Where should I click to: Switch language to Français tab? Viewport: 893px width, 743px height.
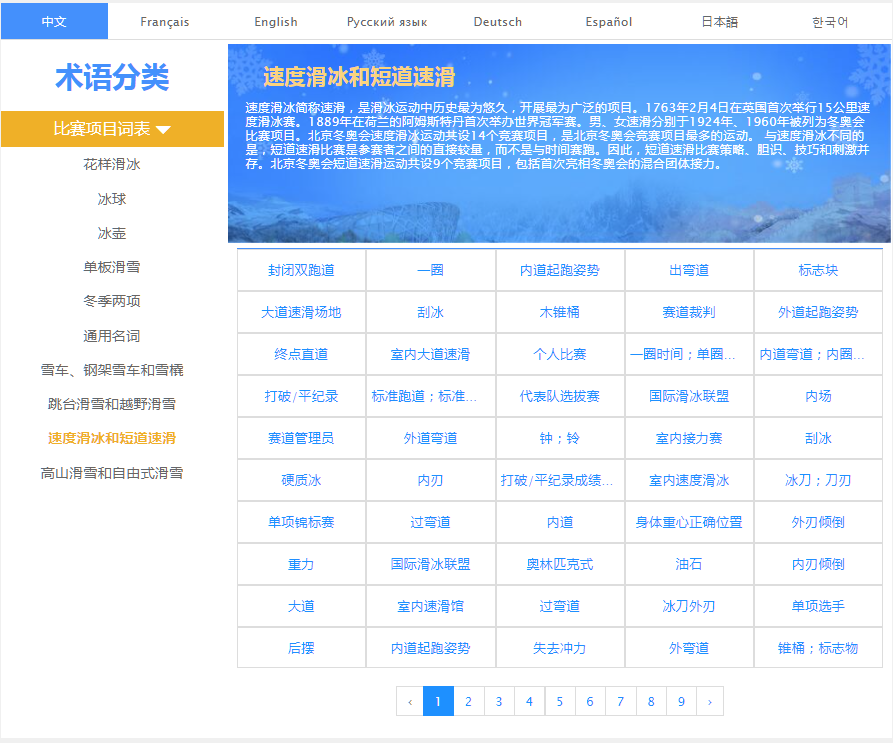coord(164,21)
